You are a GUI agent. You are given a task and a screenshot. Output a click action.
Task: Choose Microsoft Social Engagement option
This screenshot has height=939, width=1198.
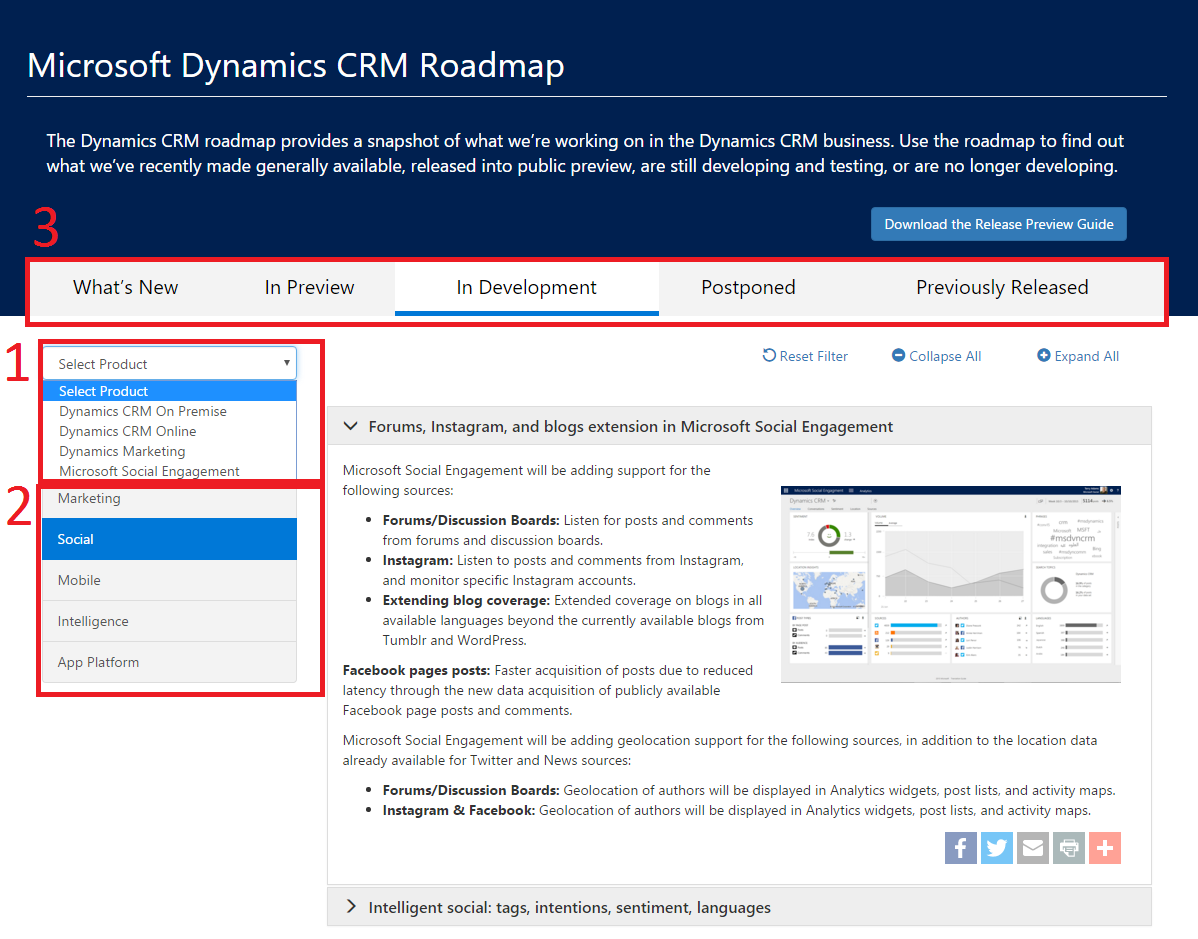click(x=149, y=471)
